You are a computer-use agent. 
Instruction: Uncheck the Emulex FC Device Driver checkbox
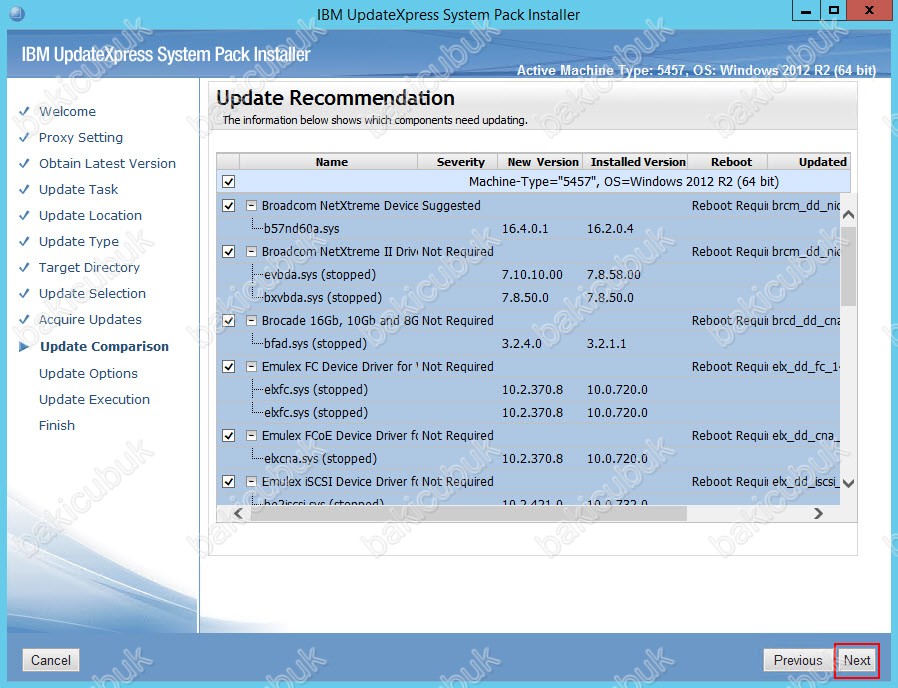[229, 367]
